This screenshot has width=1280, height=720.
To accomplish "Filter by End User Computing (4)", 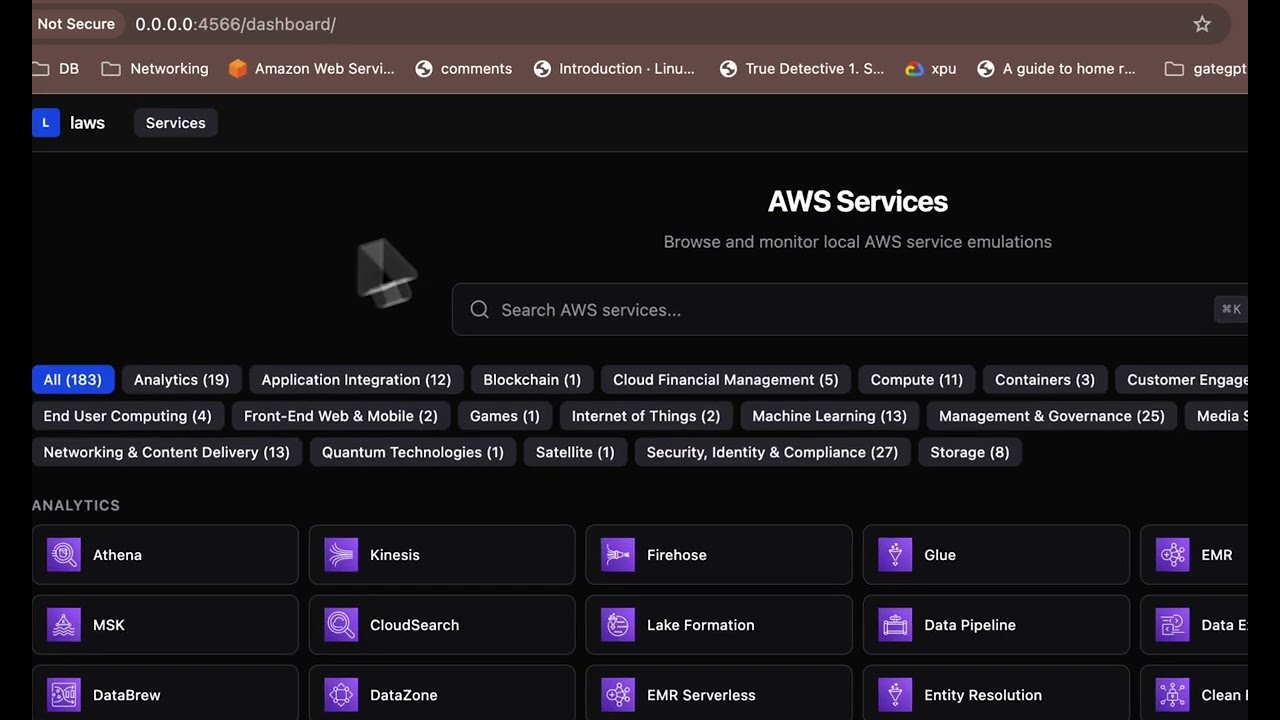I will pyautogui.click(x=128, y=416).
